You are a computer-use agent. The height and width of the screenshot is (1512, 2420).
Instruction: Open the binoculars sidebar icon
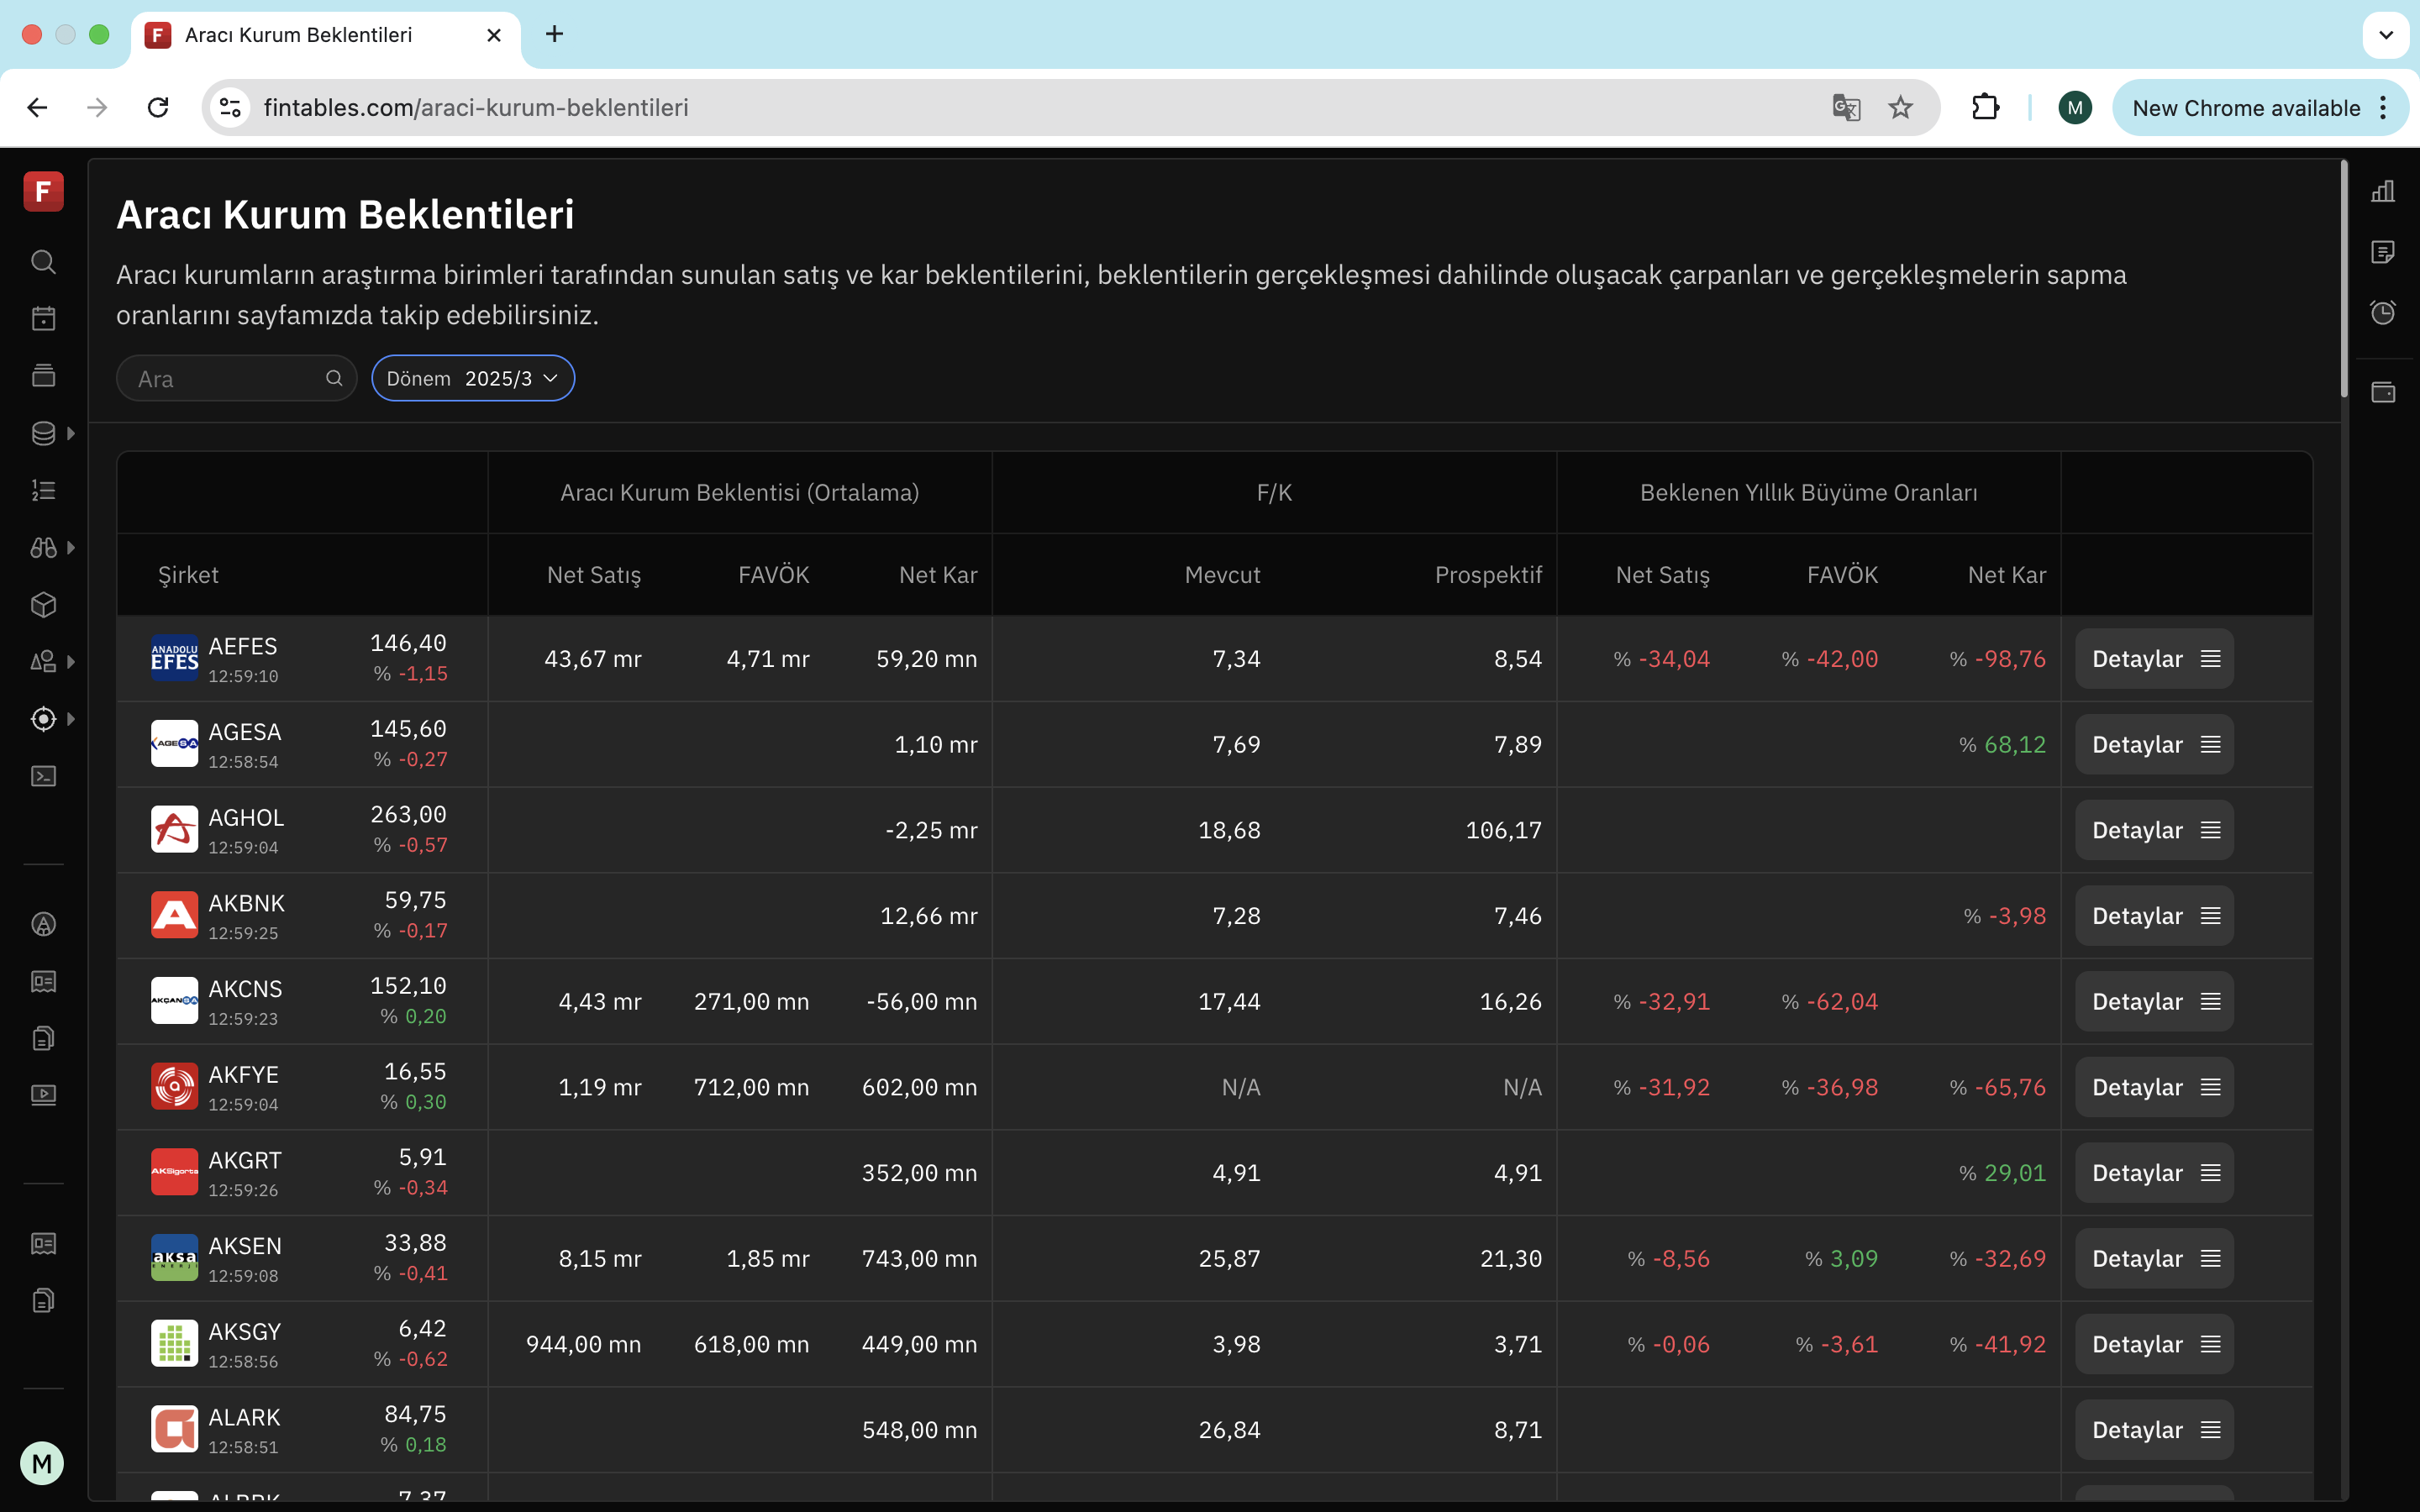[43, 548]
